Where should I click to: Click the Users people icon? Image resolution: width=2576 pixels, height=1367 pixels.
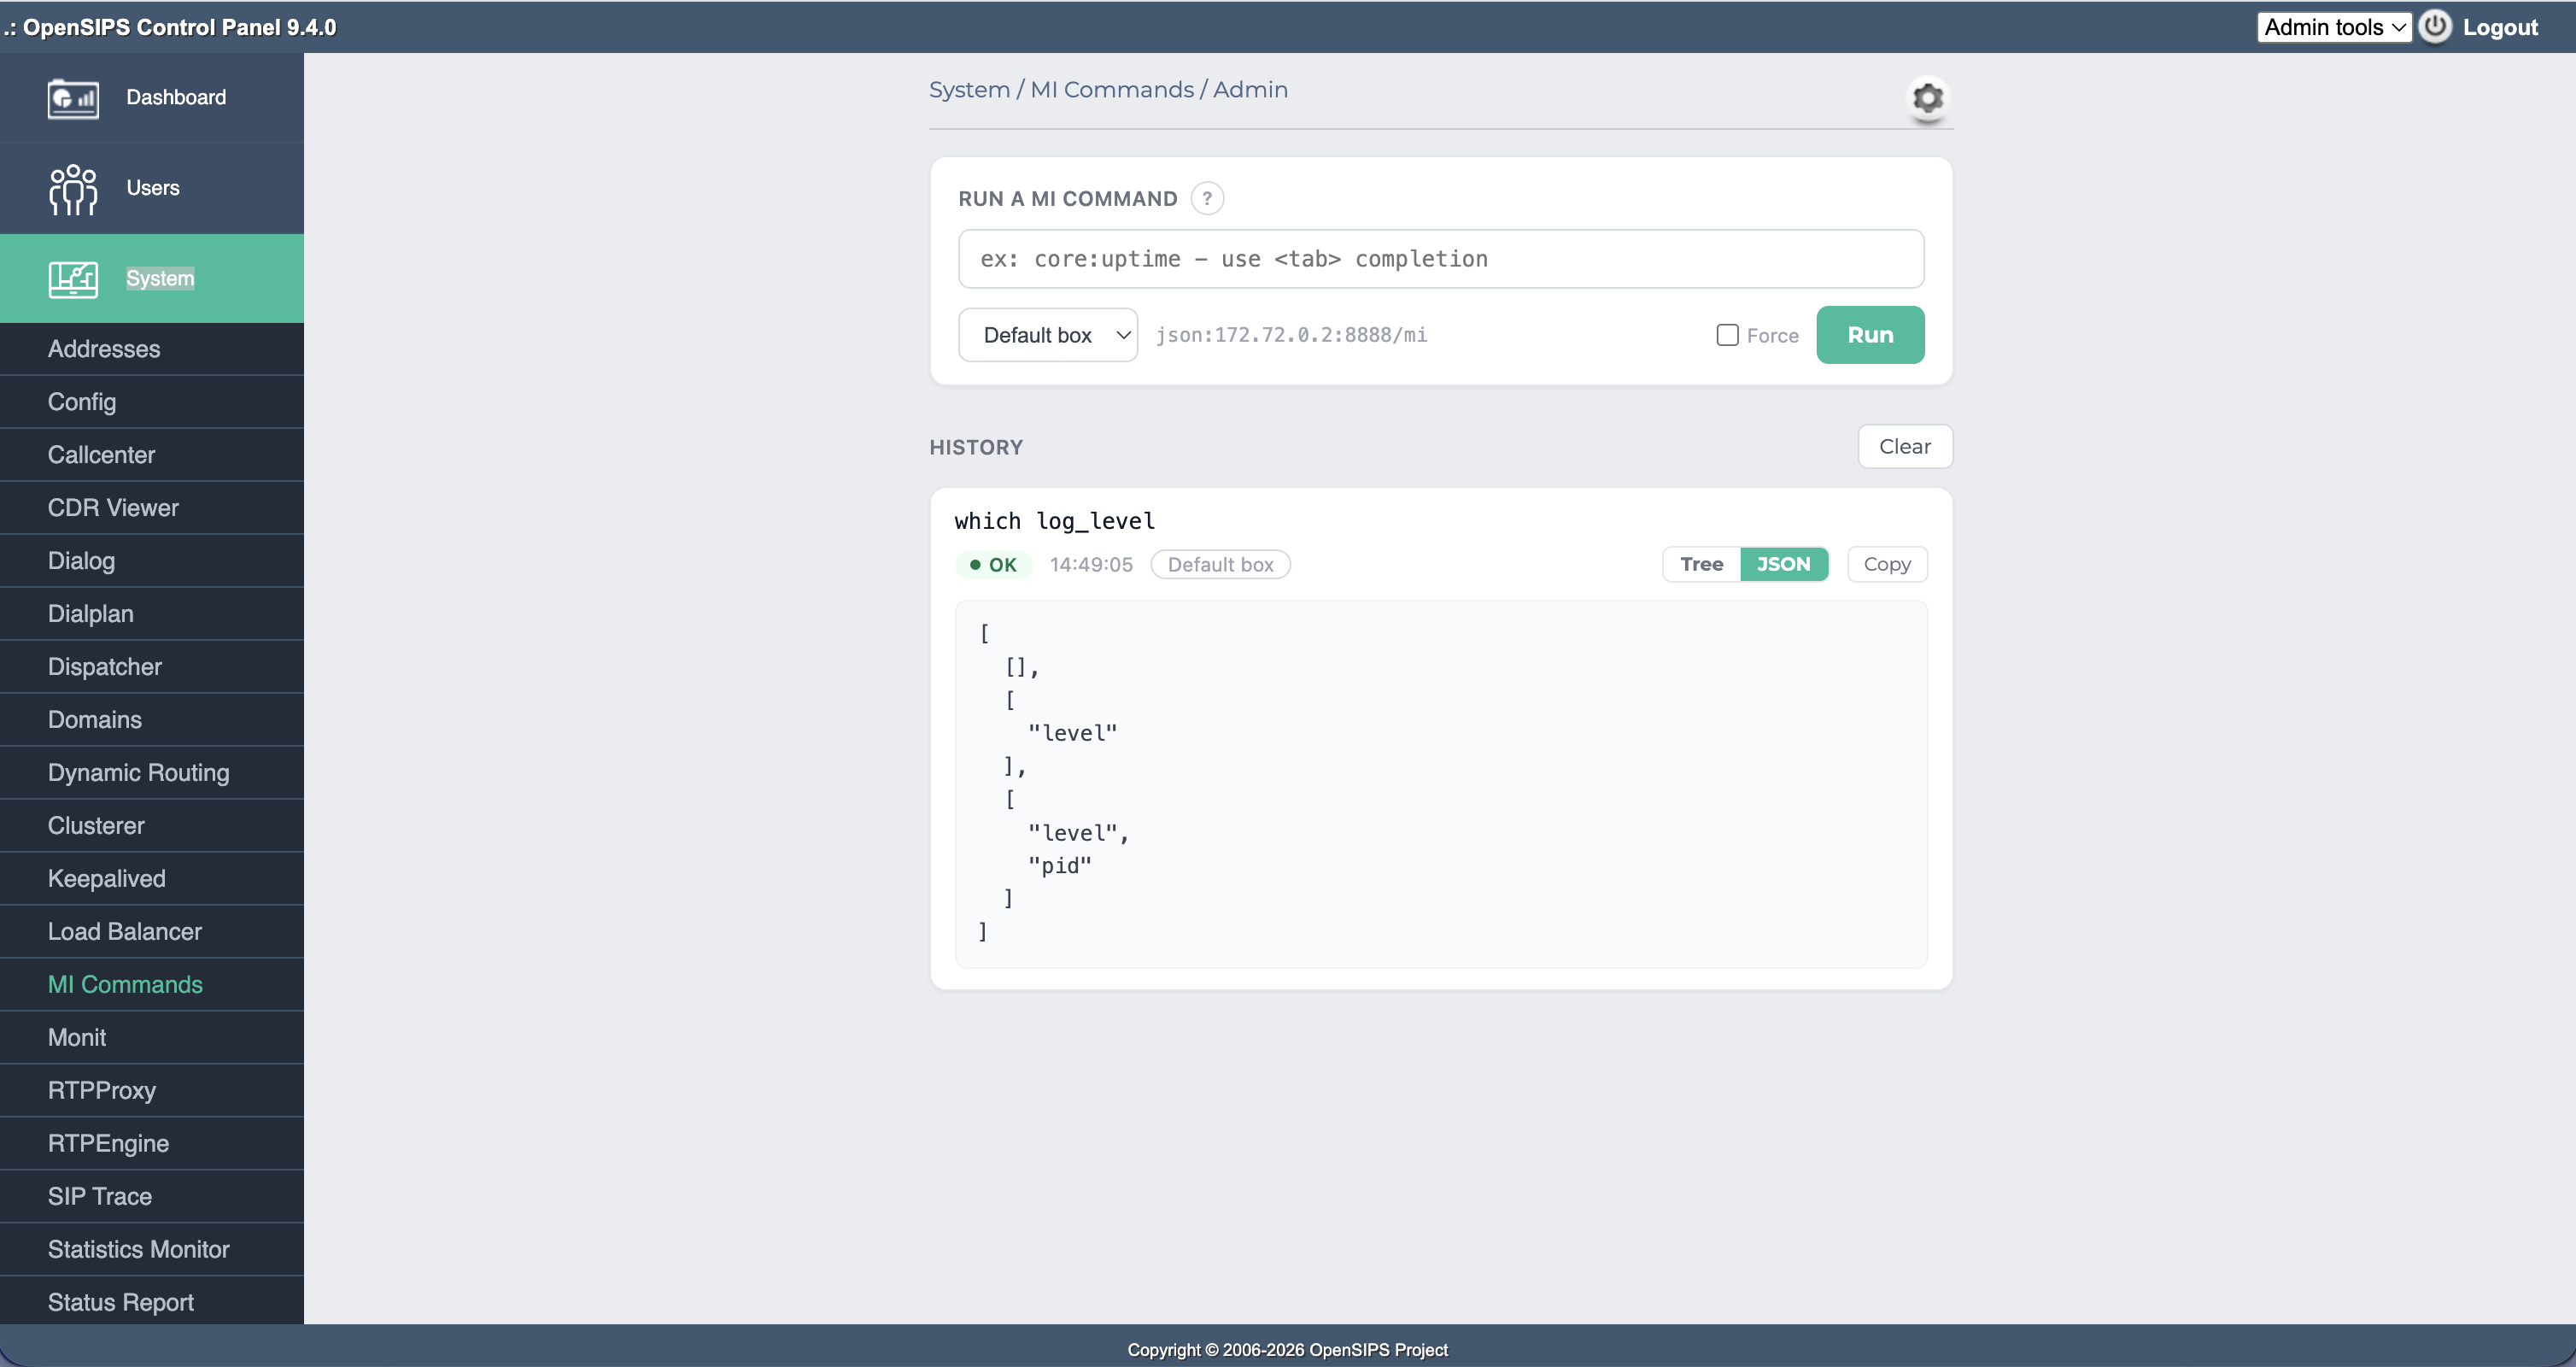click(73, 189)
